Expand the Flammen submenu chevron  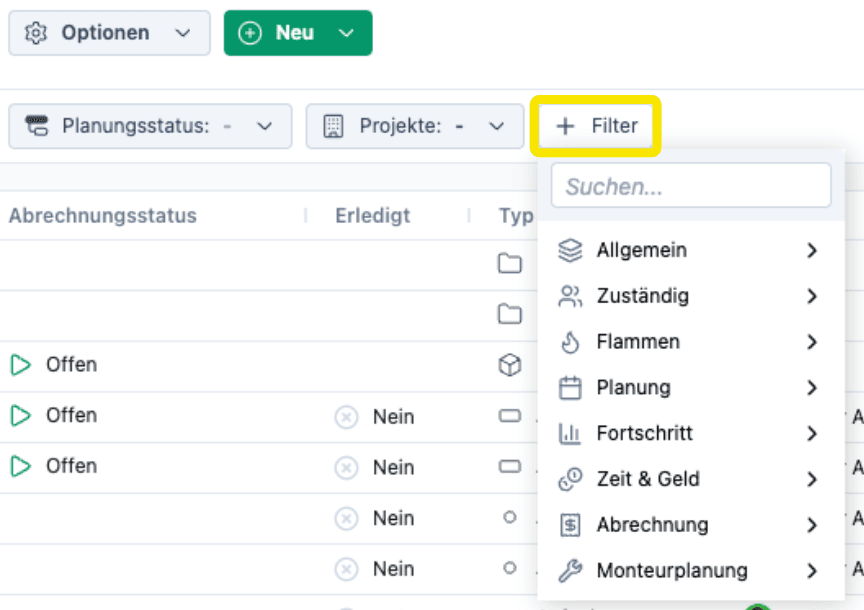(x=812, y=342)
